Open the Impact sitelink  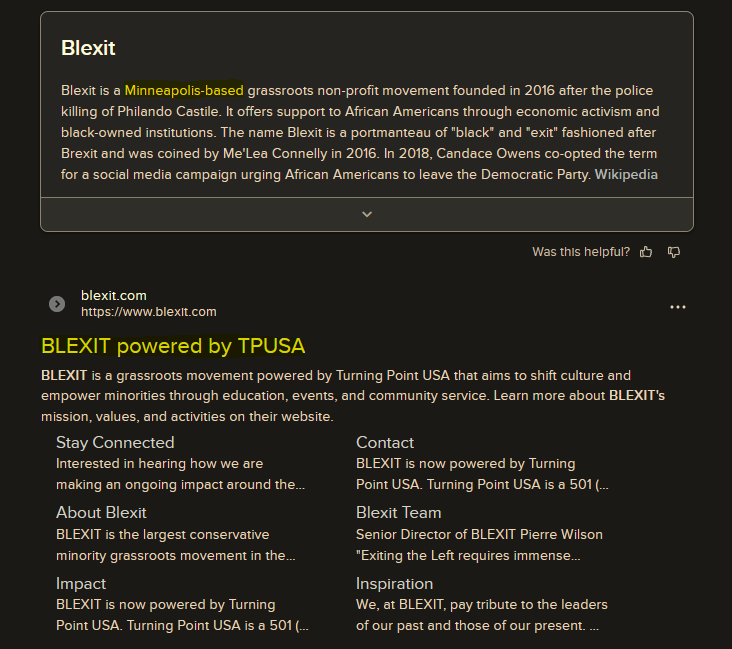81,584
